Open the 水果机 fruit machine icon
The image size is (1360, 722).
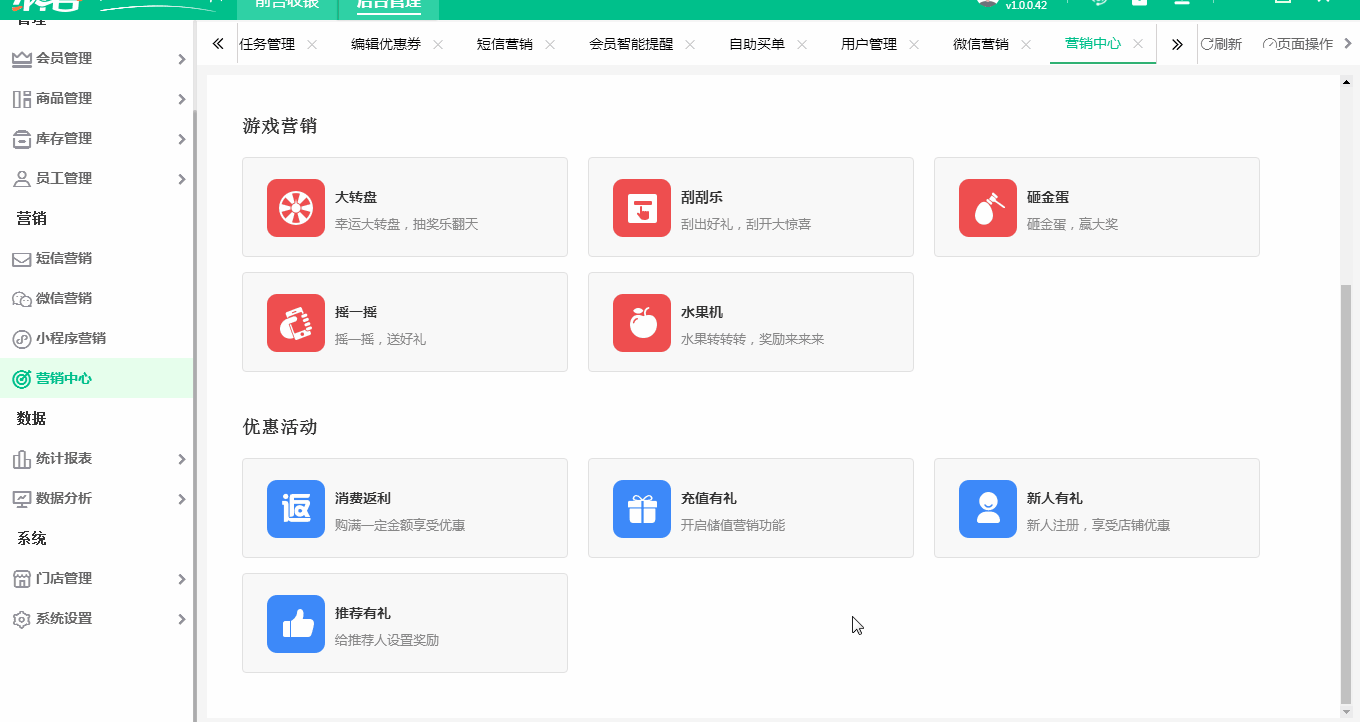click(x=641, y=322)
